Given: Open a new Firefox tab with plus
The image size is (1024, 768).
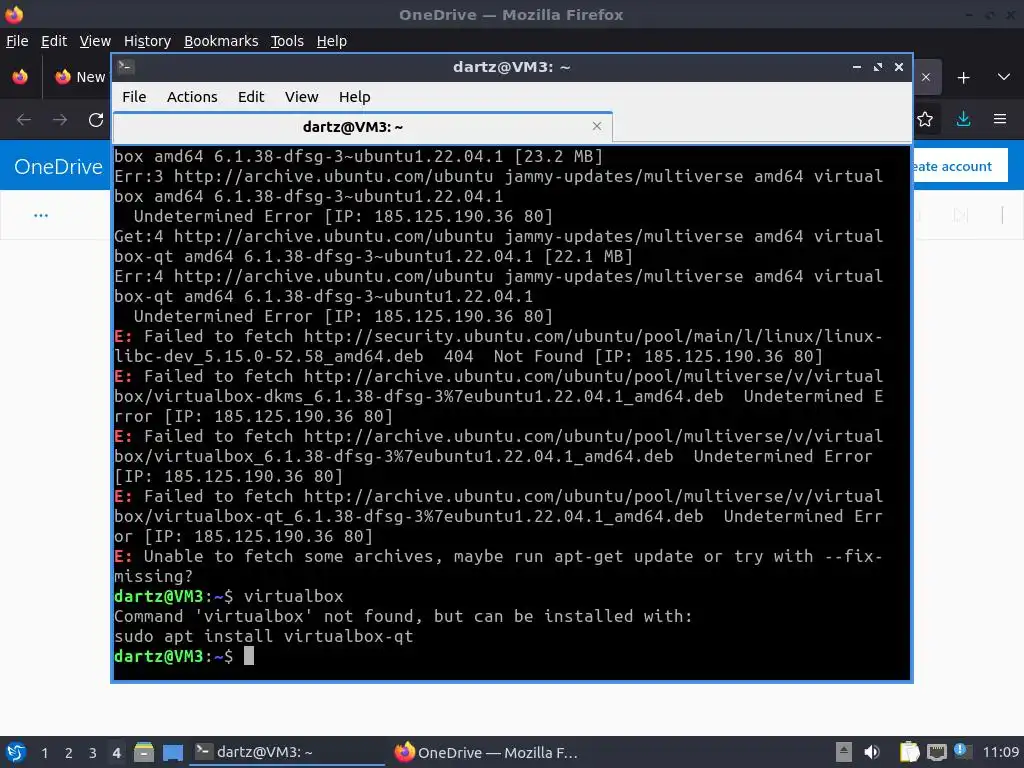Looking at the screenshot, I should tap(963, 78).
